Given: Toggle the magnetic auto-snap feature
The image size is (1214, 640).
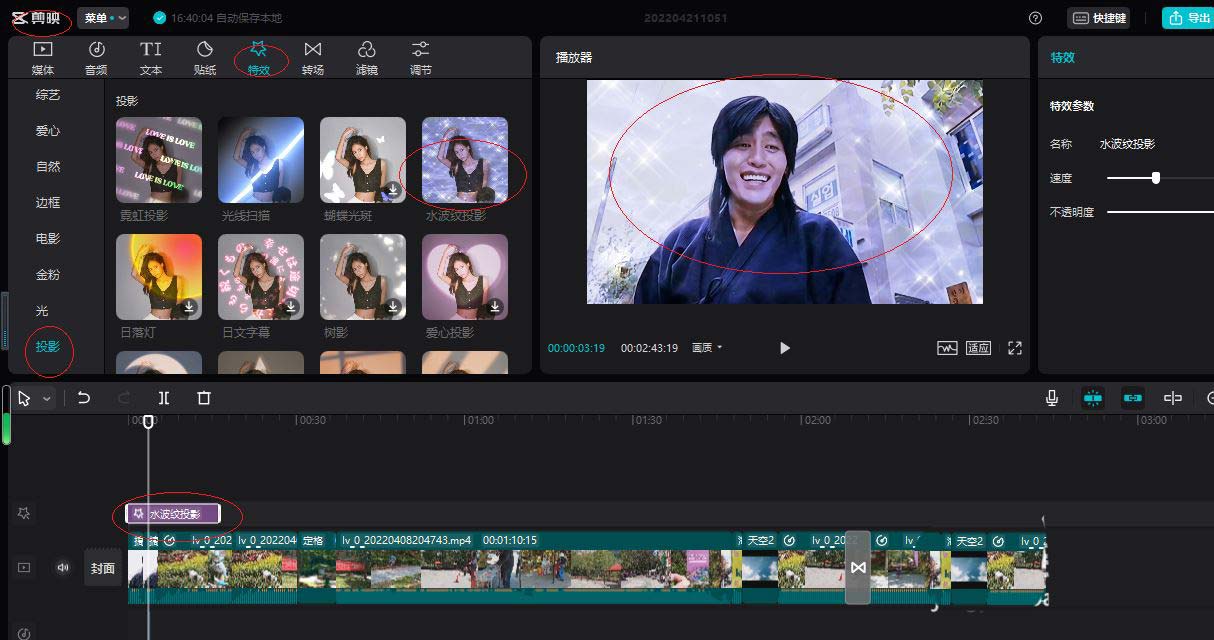Looking at the screenshot, I should point(1093,397).
